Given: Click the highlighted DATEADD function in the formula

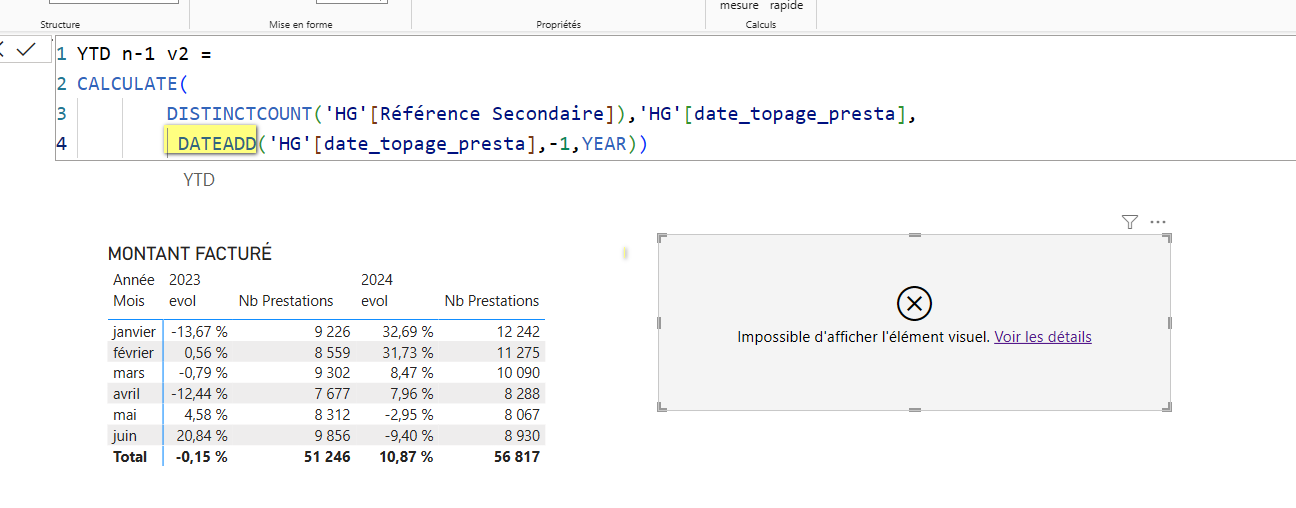Looking at the screenshot, I should (x=217, y=143).
